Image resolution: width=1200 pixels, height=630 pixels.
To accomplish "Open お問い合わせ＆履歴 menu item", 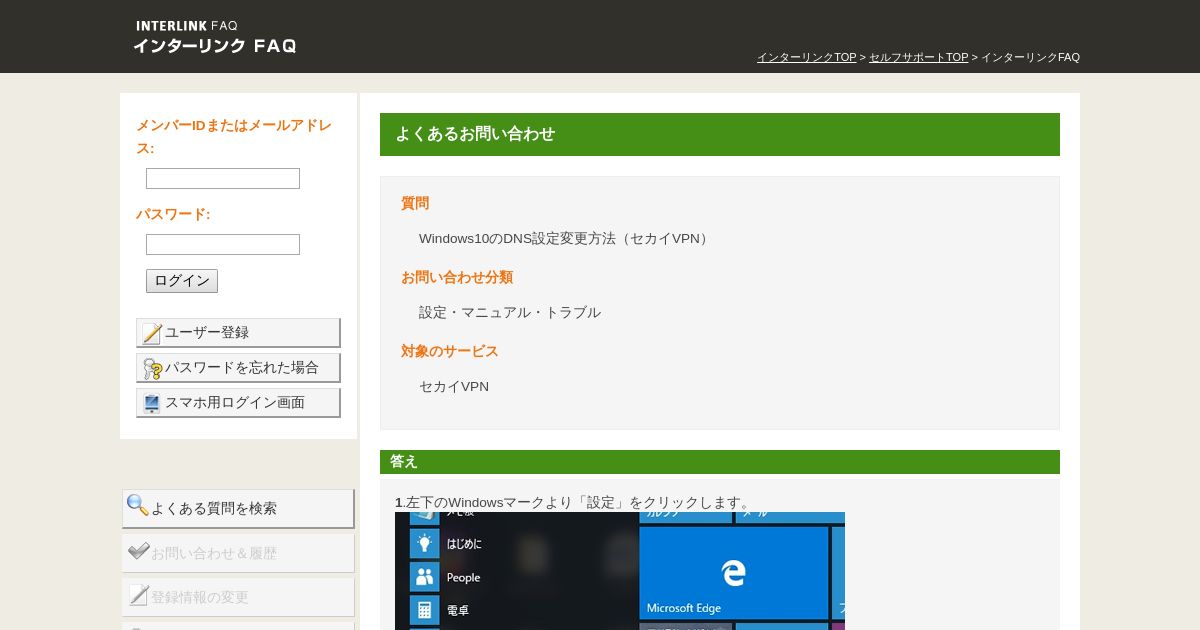I will pyautogui.click(x=238, y=553).
